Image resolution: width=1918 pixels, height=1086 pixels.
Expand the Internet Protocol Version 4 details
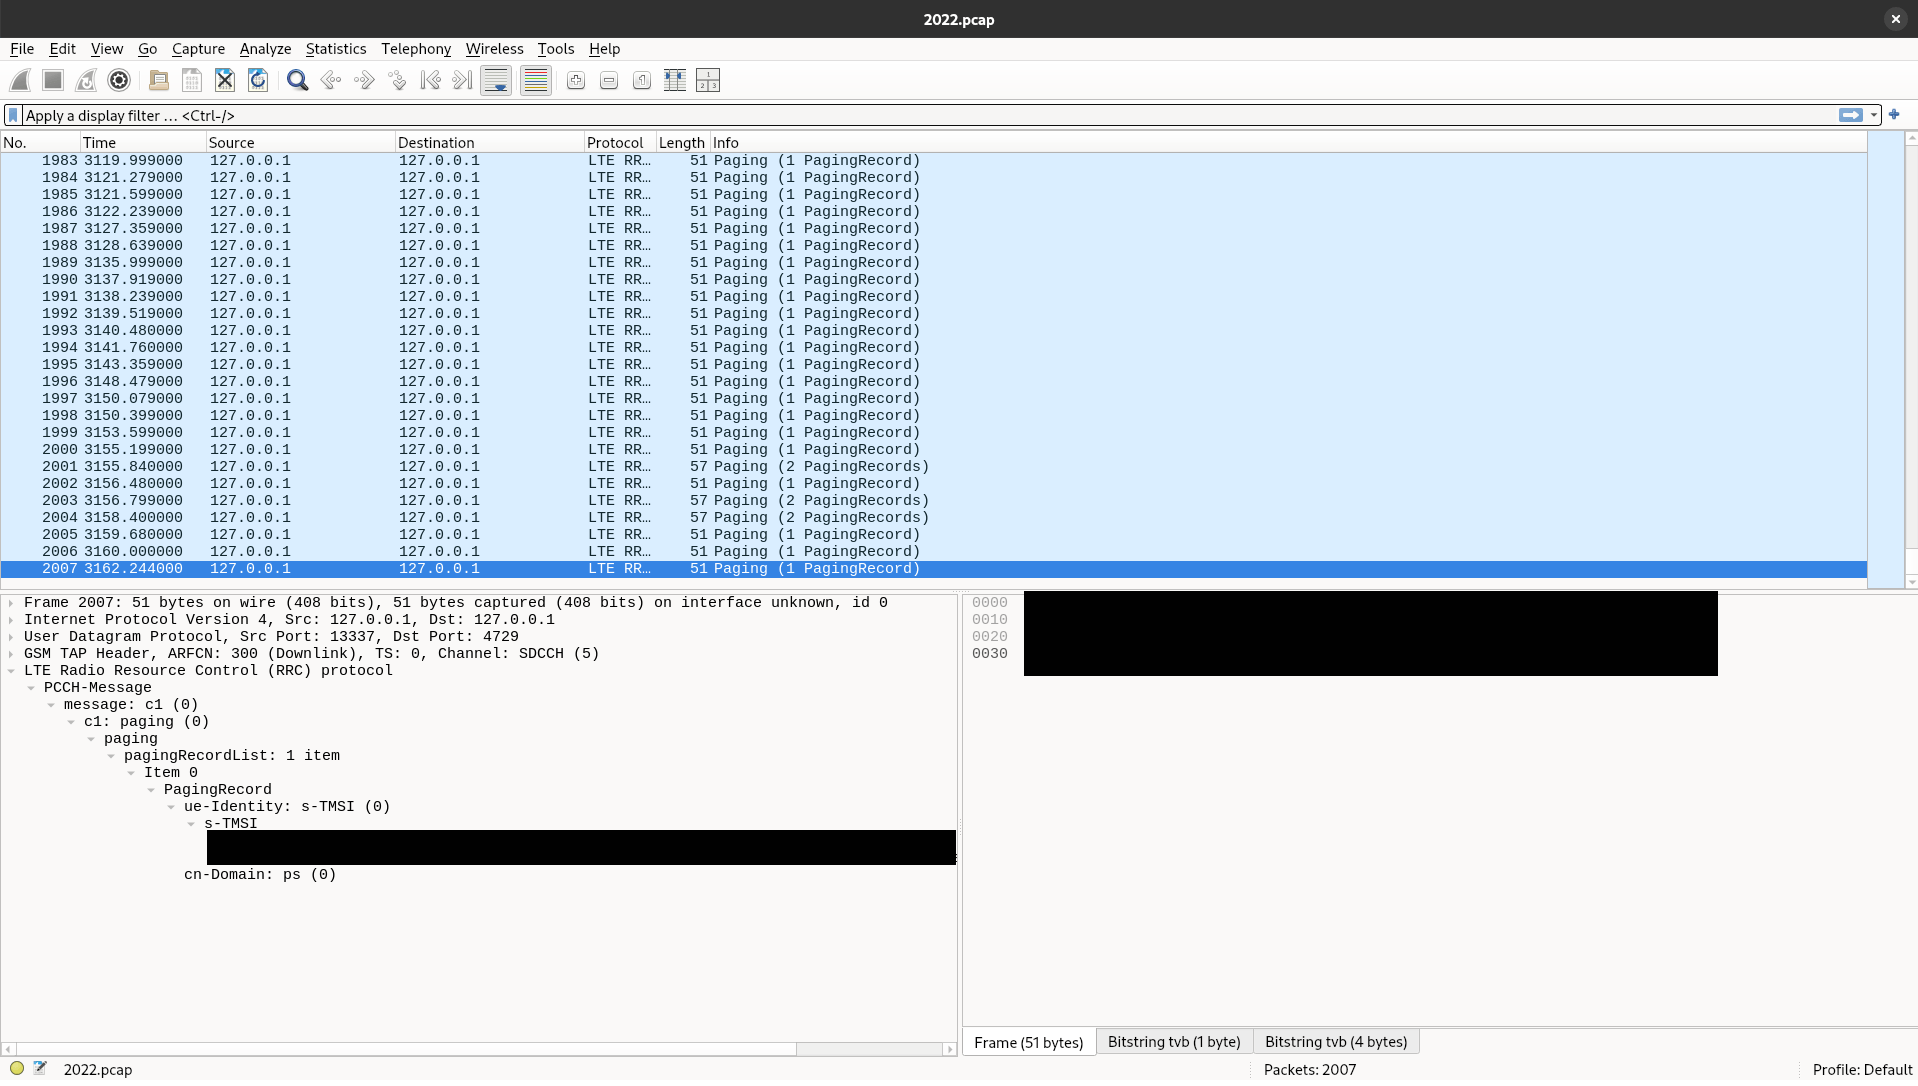[x=11, y=619]
